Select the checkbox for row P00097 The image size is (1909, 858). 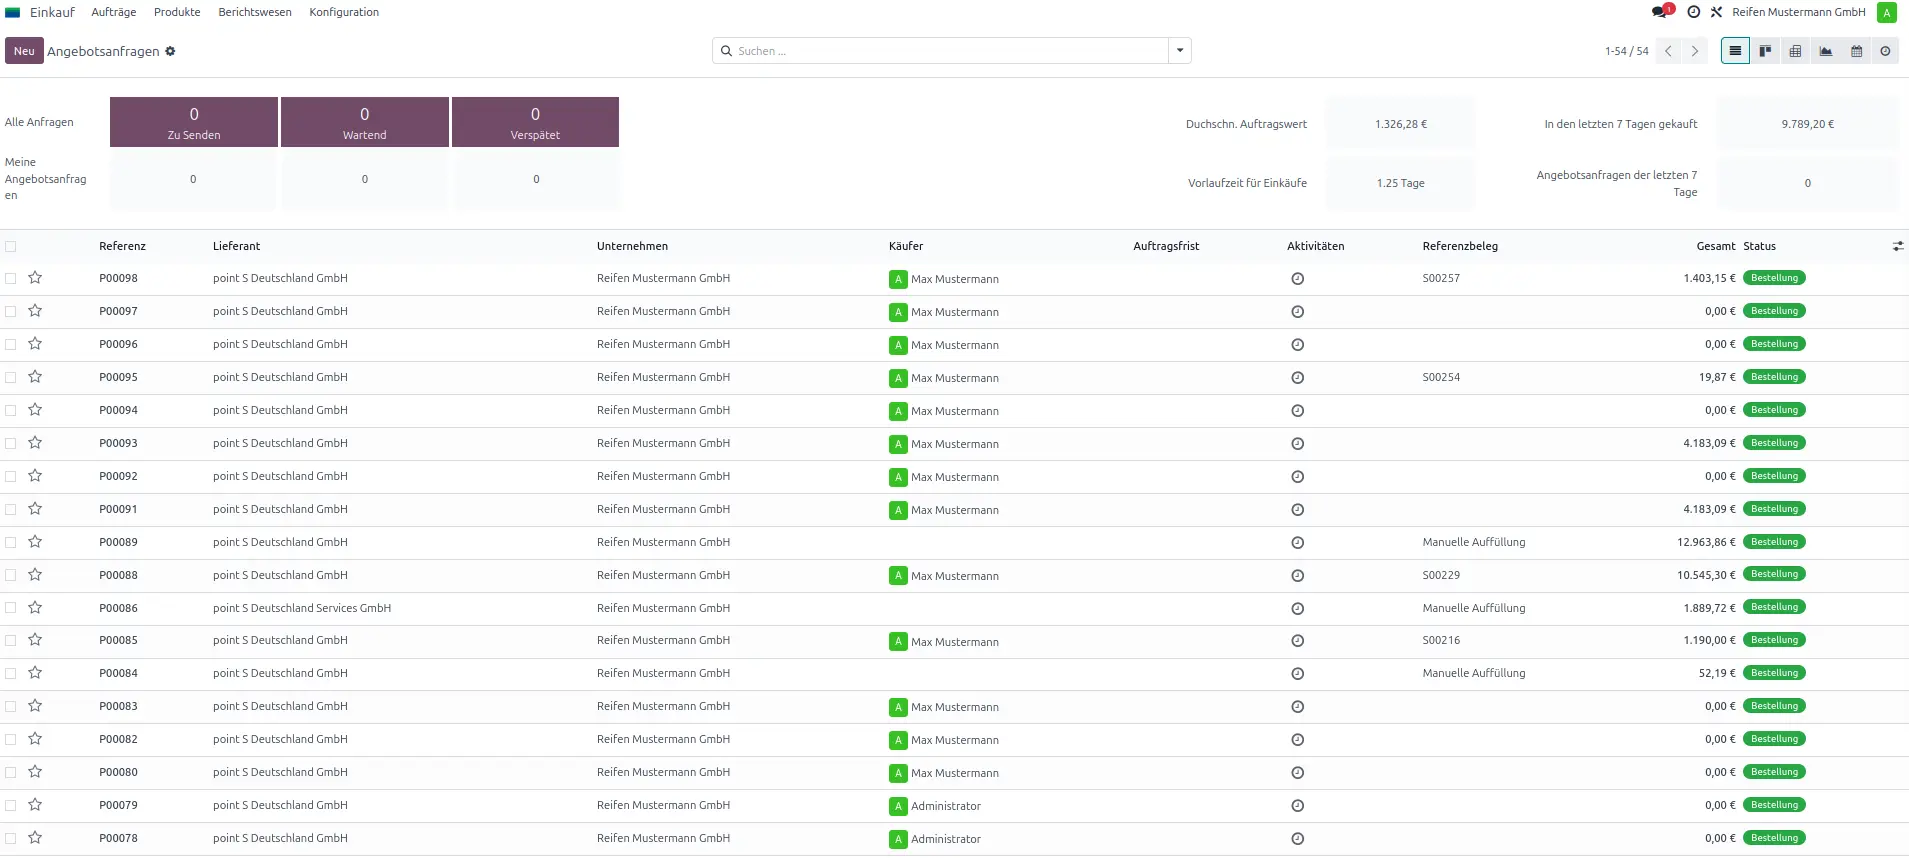point(10,312)
